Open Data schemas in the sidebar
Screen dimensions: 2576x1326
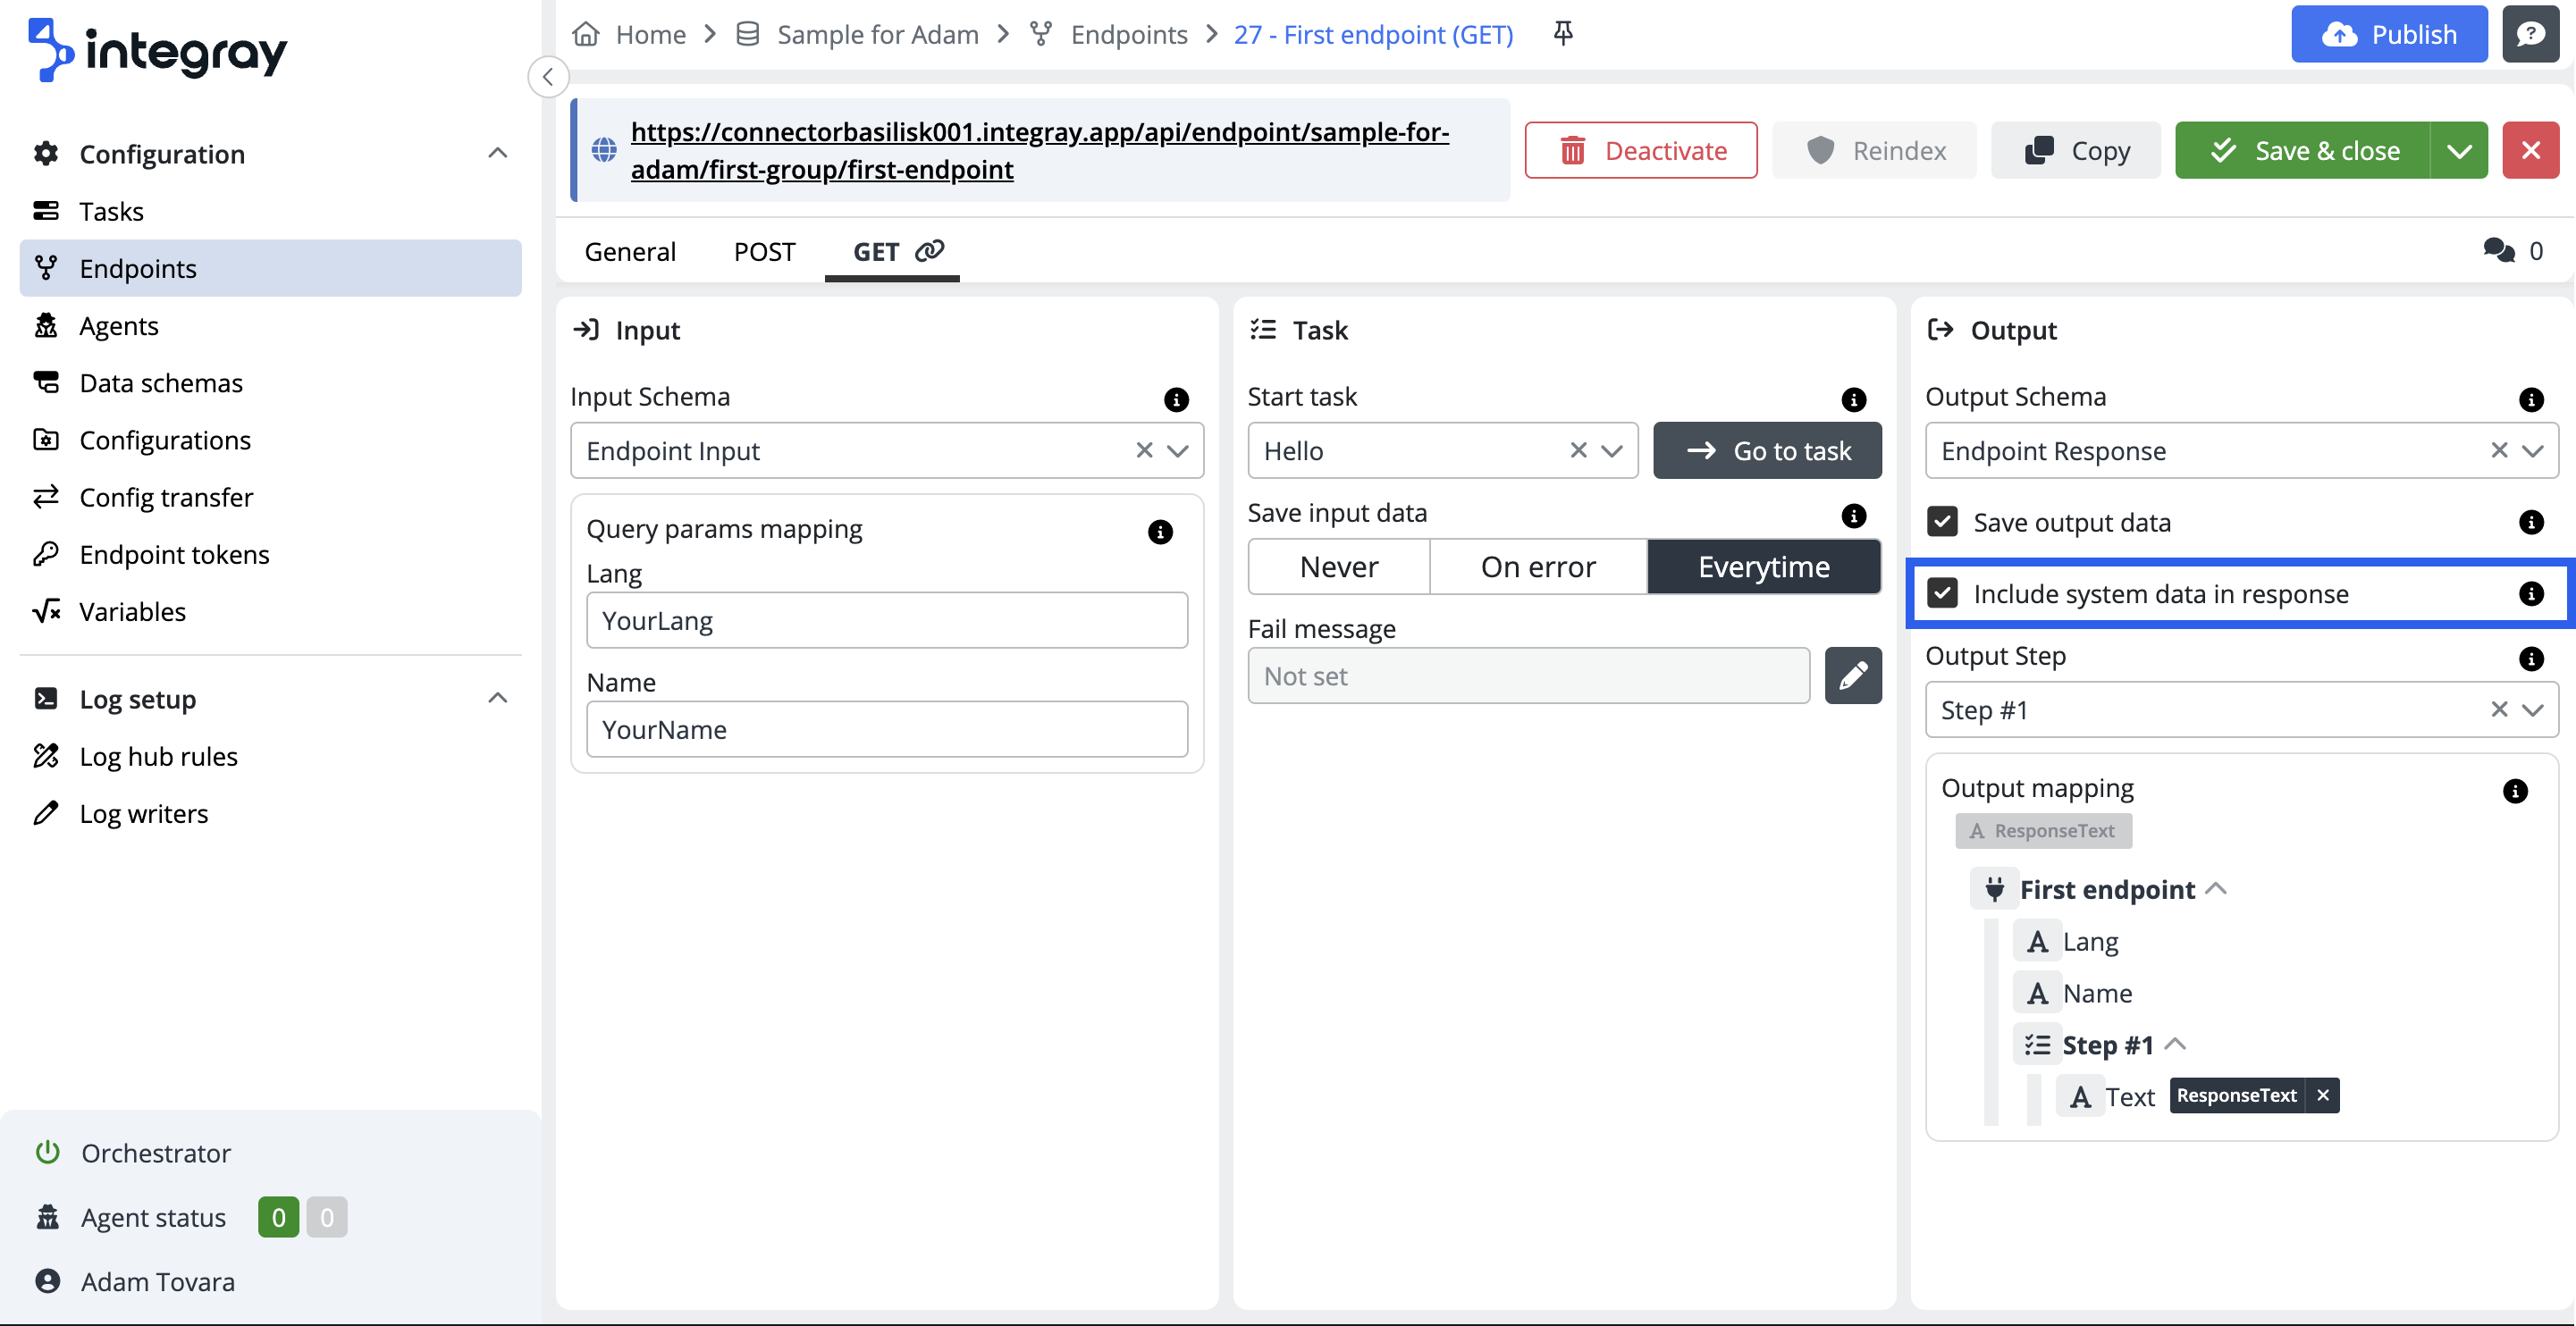coord(161,383)
